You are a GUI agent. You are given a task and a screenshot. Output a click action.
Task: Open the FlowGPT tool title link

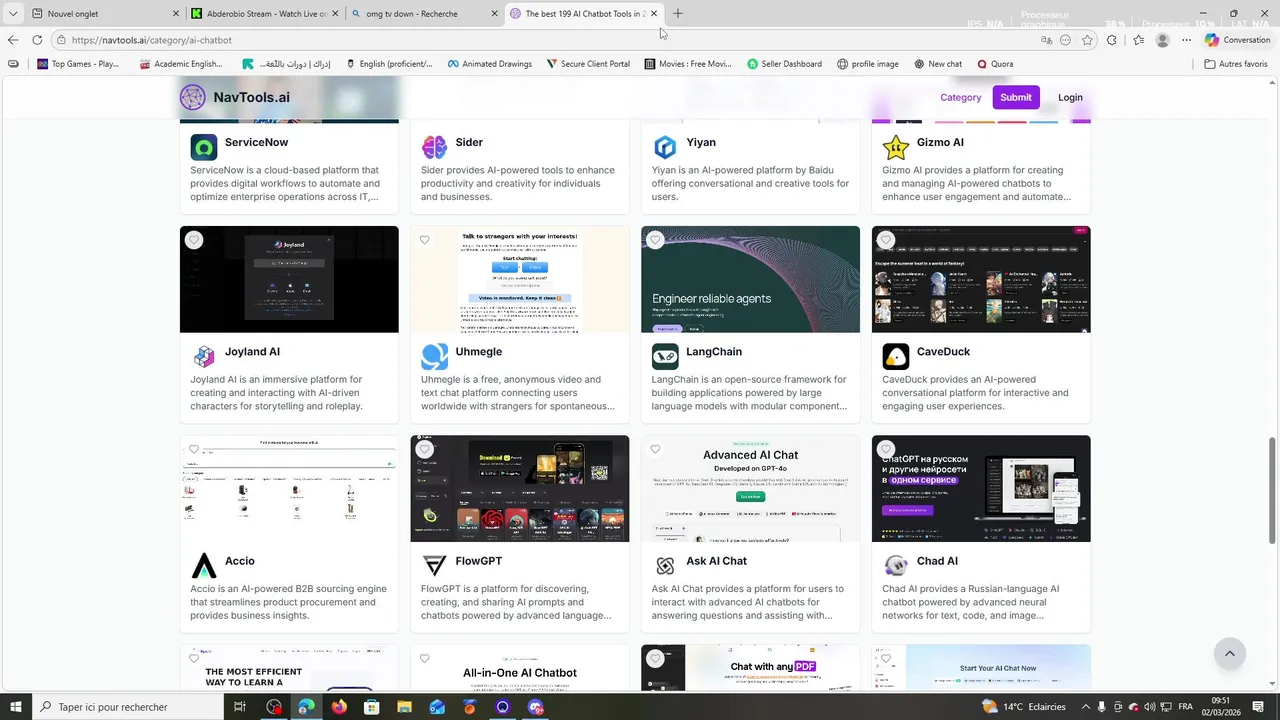pyautogui.click(x=478, y=561)
